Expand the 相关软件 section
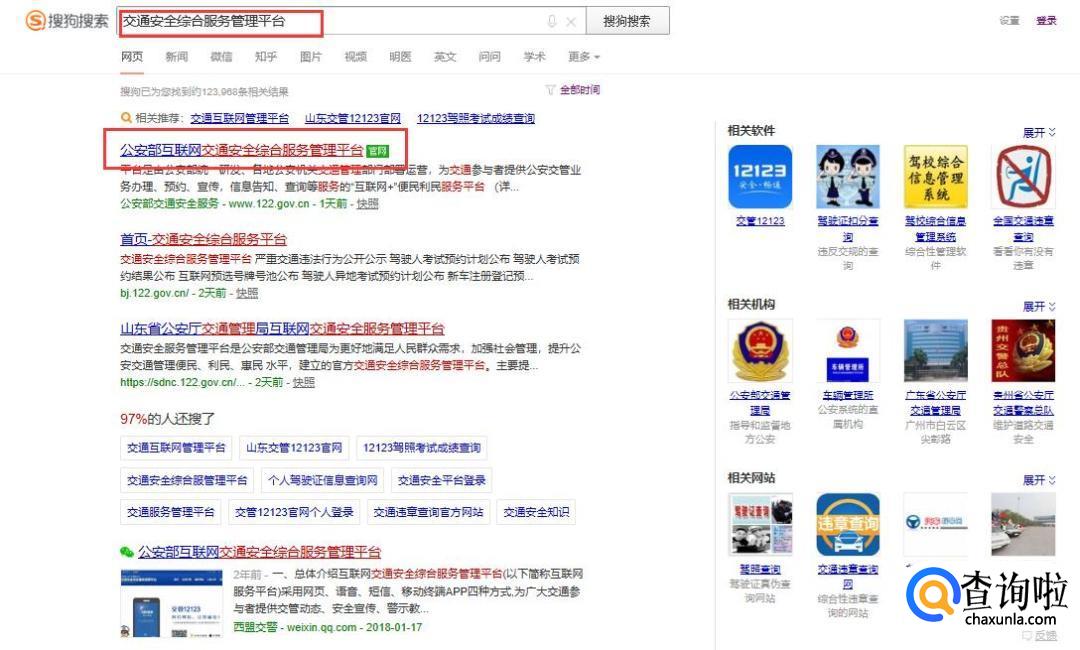1080x650 pixels. point(1038,132)
